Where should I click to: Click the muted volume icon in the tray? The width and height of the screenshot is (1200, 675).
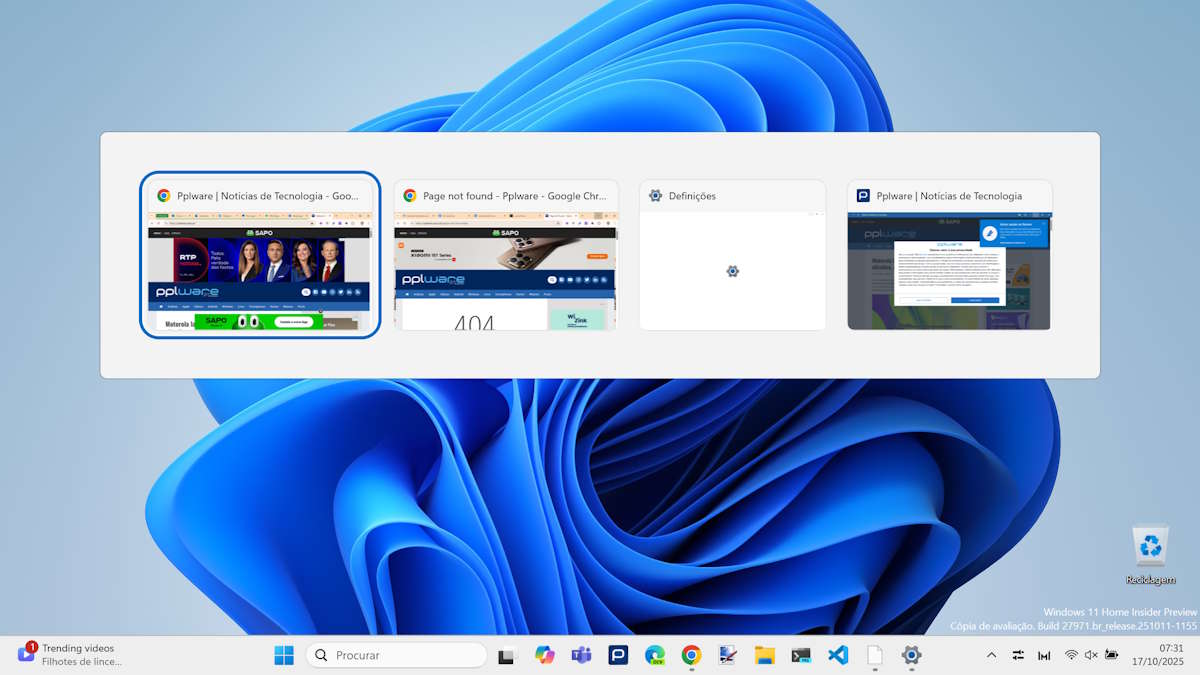point(1091,655)
